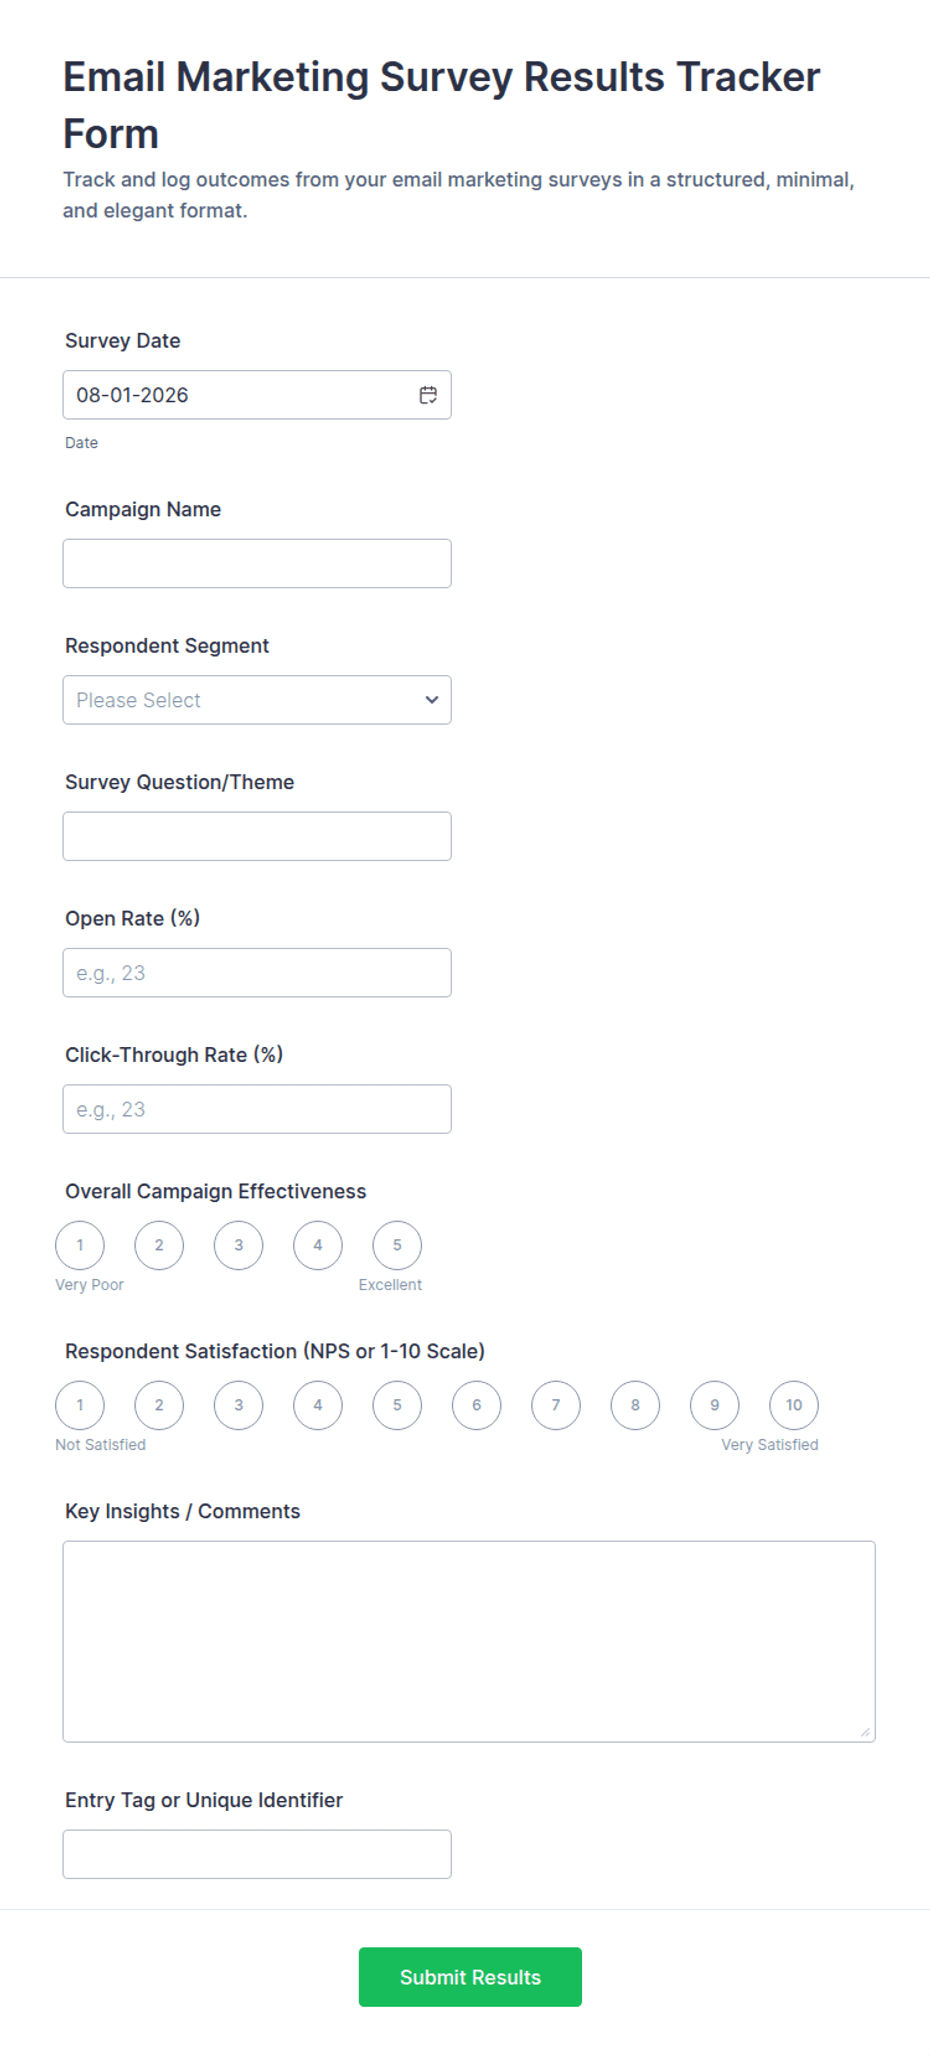This screenshot has width=930, height=2056.
Task: Click the chevron arrow in Respondent Segment select
Action: click(431, 700)
